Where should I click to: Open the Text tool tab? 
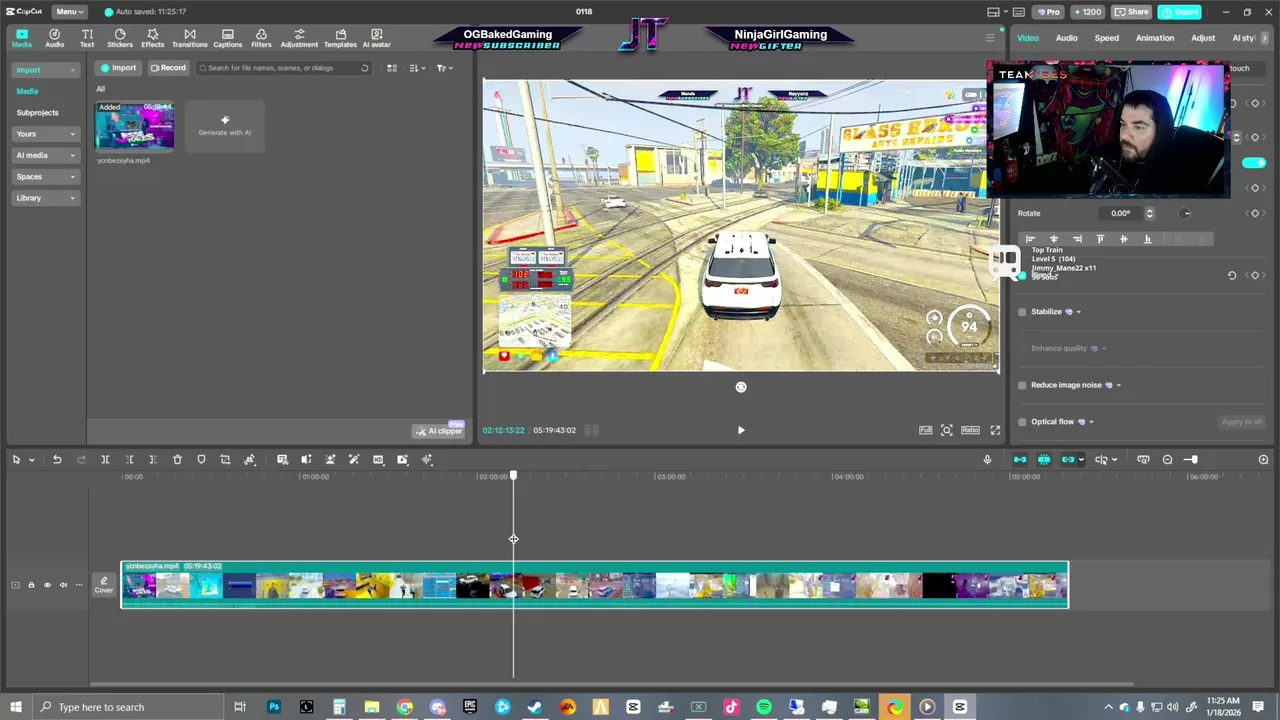coord(87,38)
